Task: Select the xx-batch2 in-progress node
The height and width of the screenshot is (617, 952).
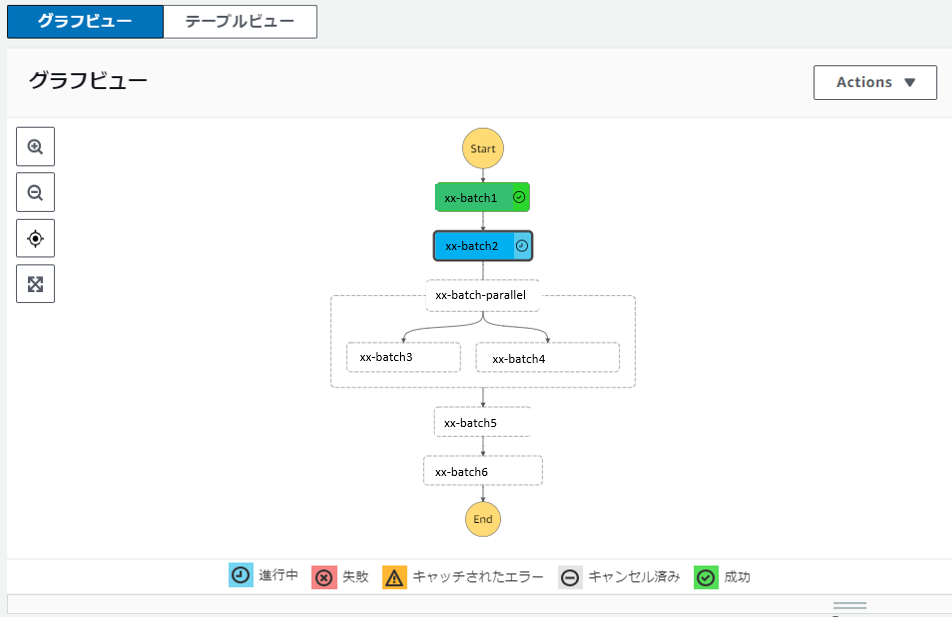Action: click(x=482, y=245)
